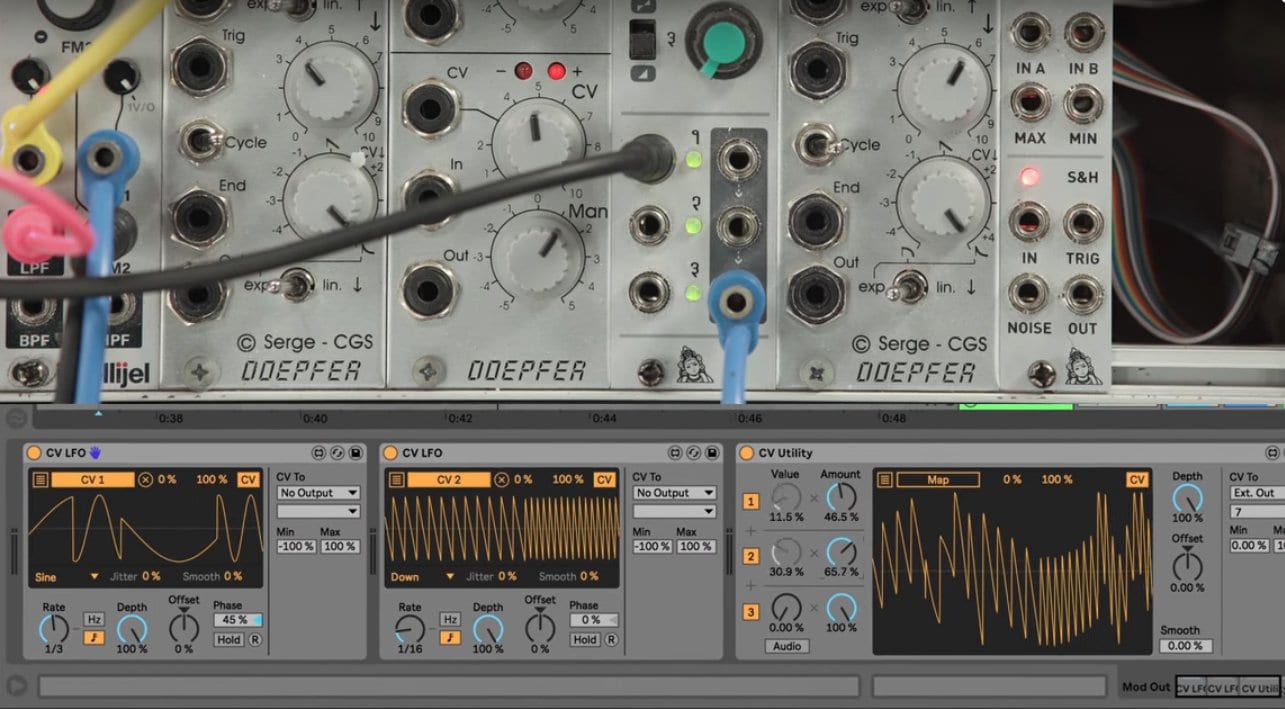Open second CV LFO Max editor icon
Image resolution: width=1285 pixels, height=709 pixels.
pos(677,453)
